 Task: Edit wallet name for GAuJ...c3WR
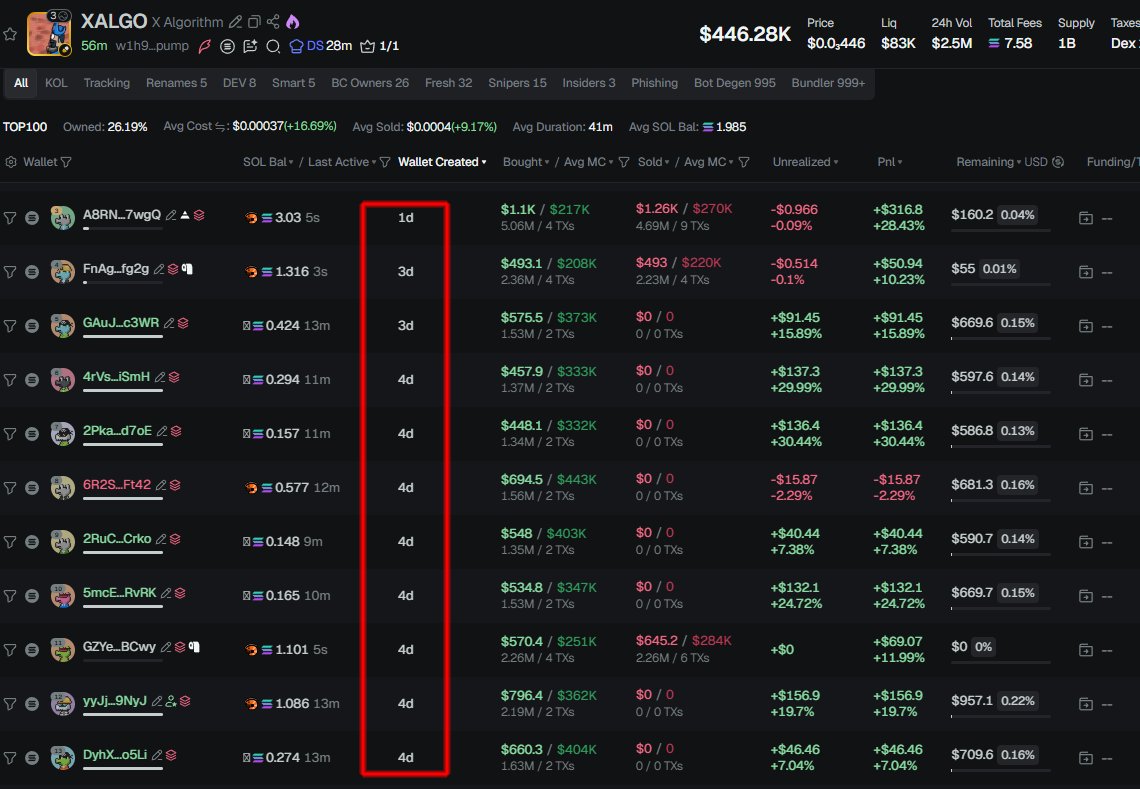click(169, 323)
